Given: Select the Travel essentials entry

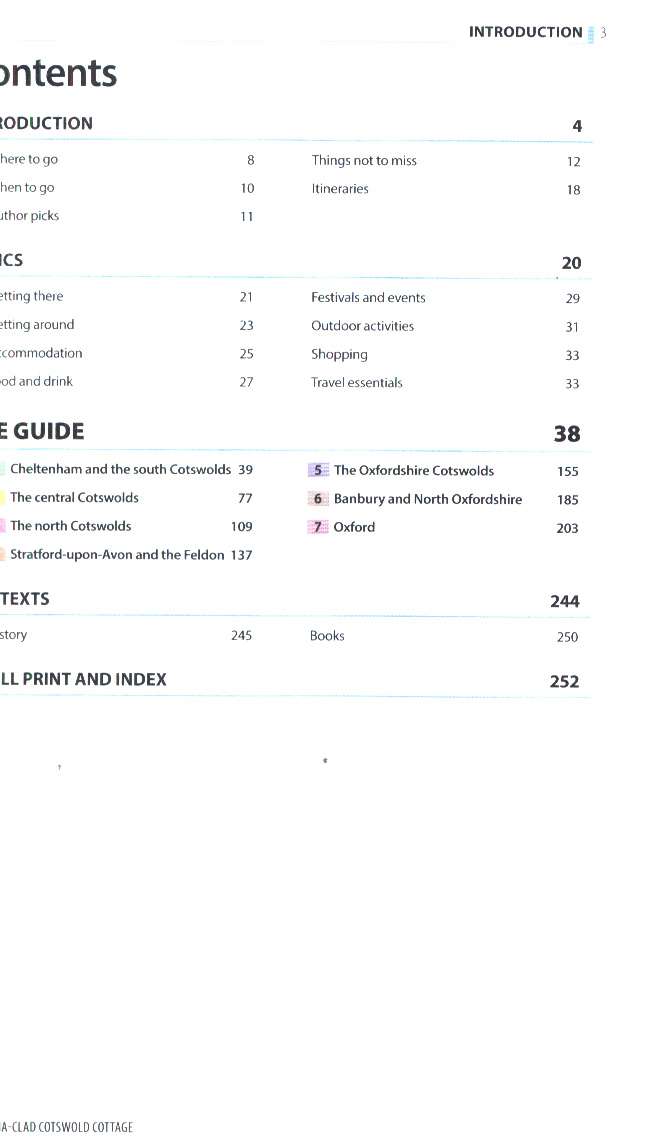Looking at the screenshot, I should tap(357, 383).
